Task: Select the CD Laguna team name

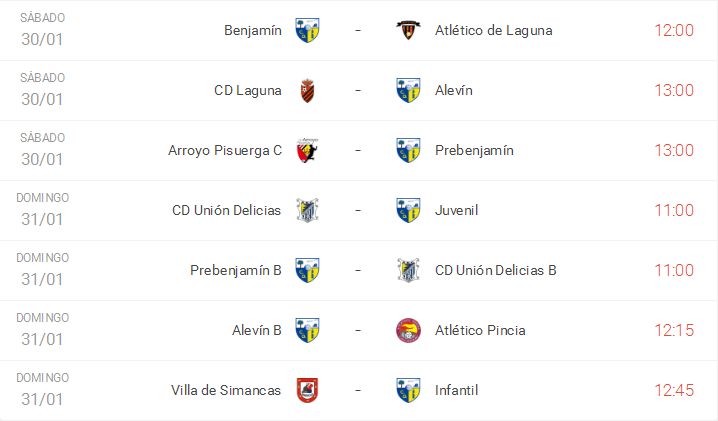Action: coord(248,90)
